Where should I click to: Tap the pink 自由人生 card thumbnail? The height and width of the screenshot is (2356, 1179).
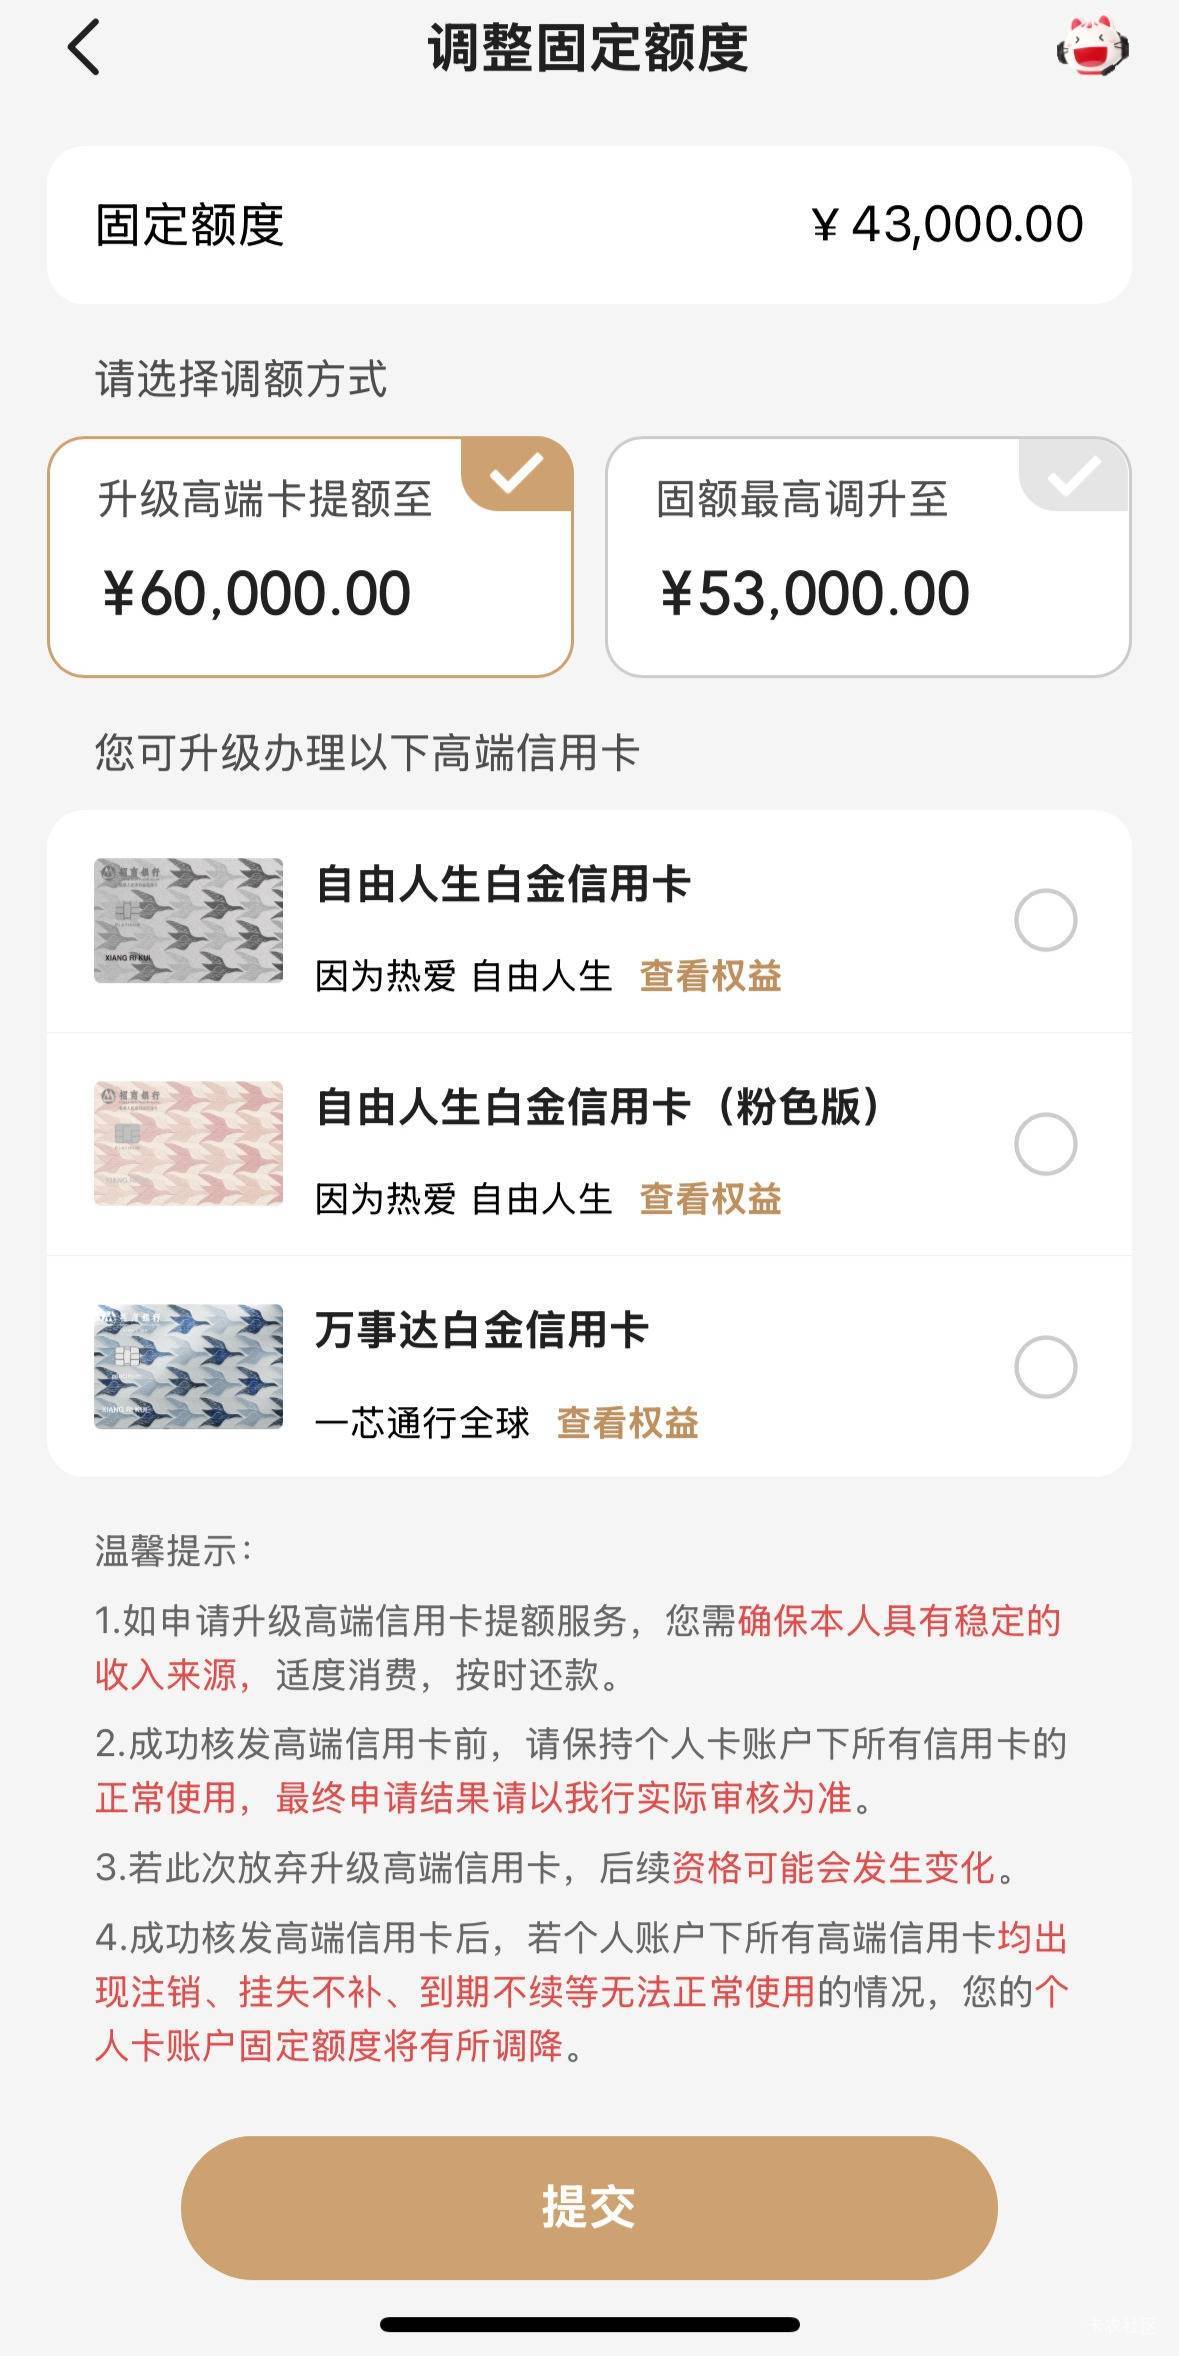pyautogui.click(x=189, y=1143)
